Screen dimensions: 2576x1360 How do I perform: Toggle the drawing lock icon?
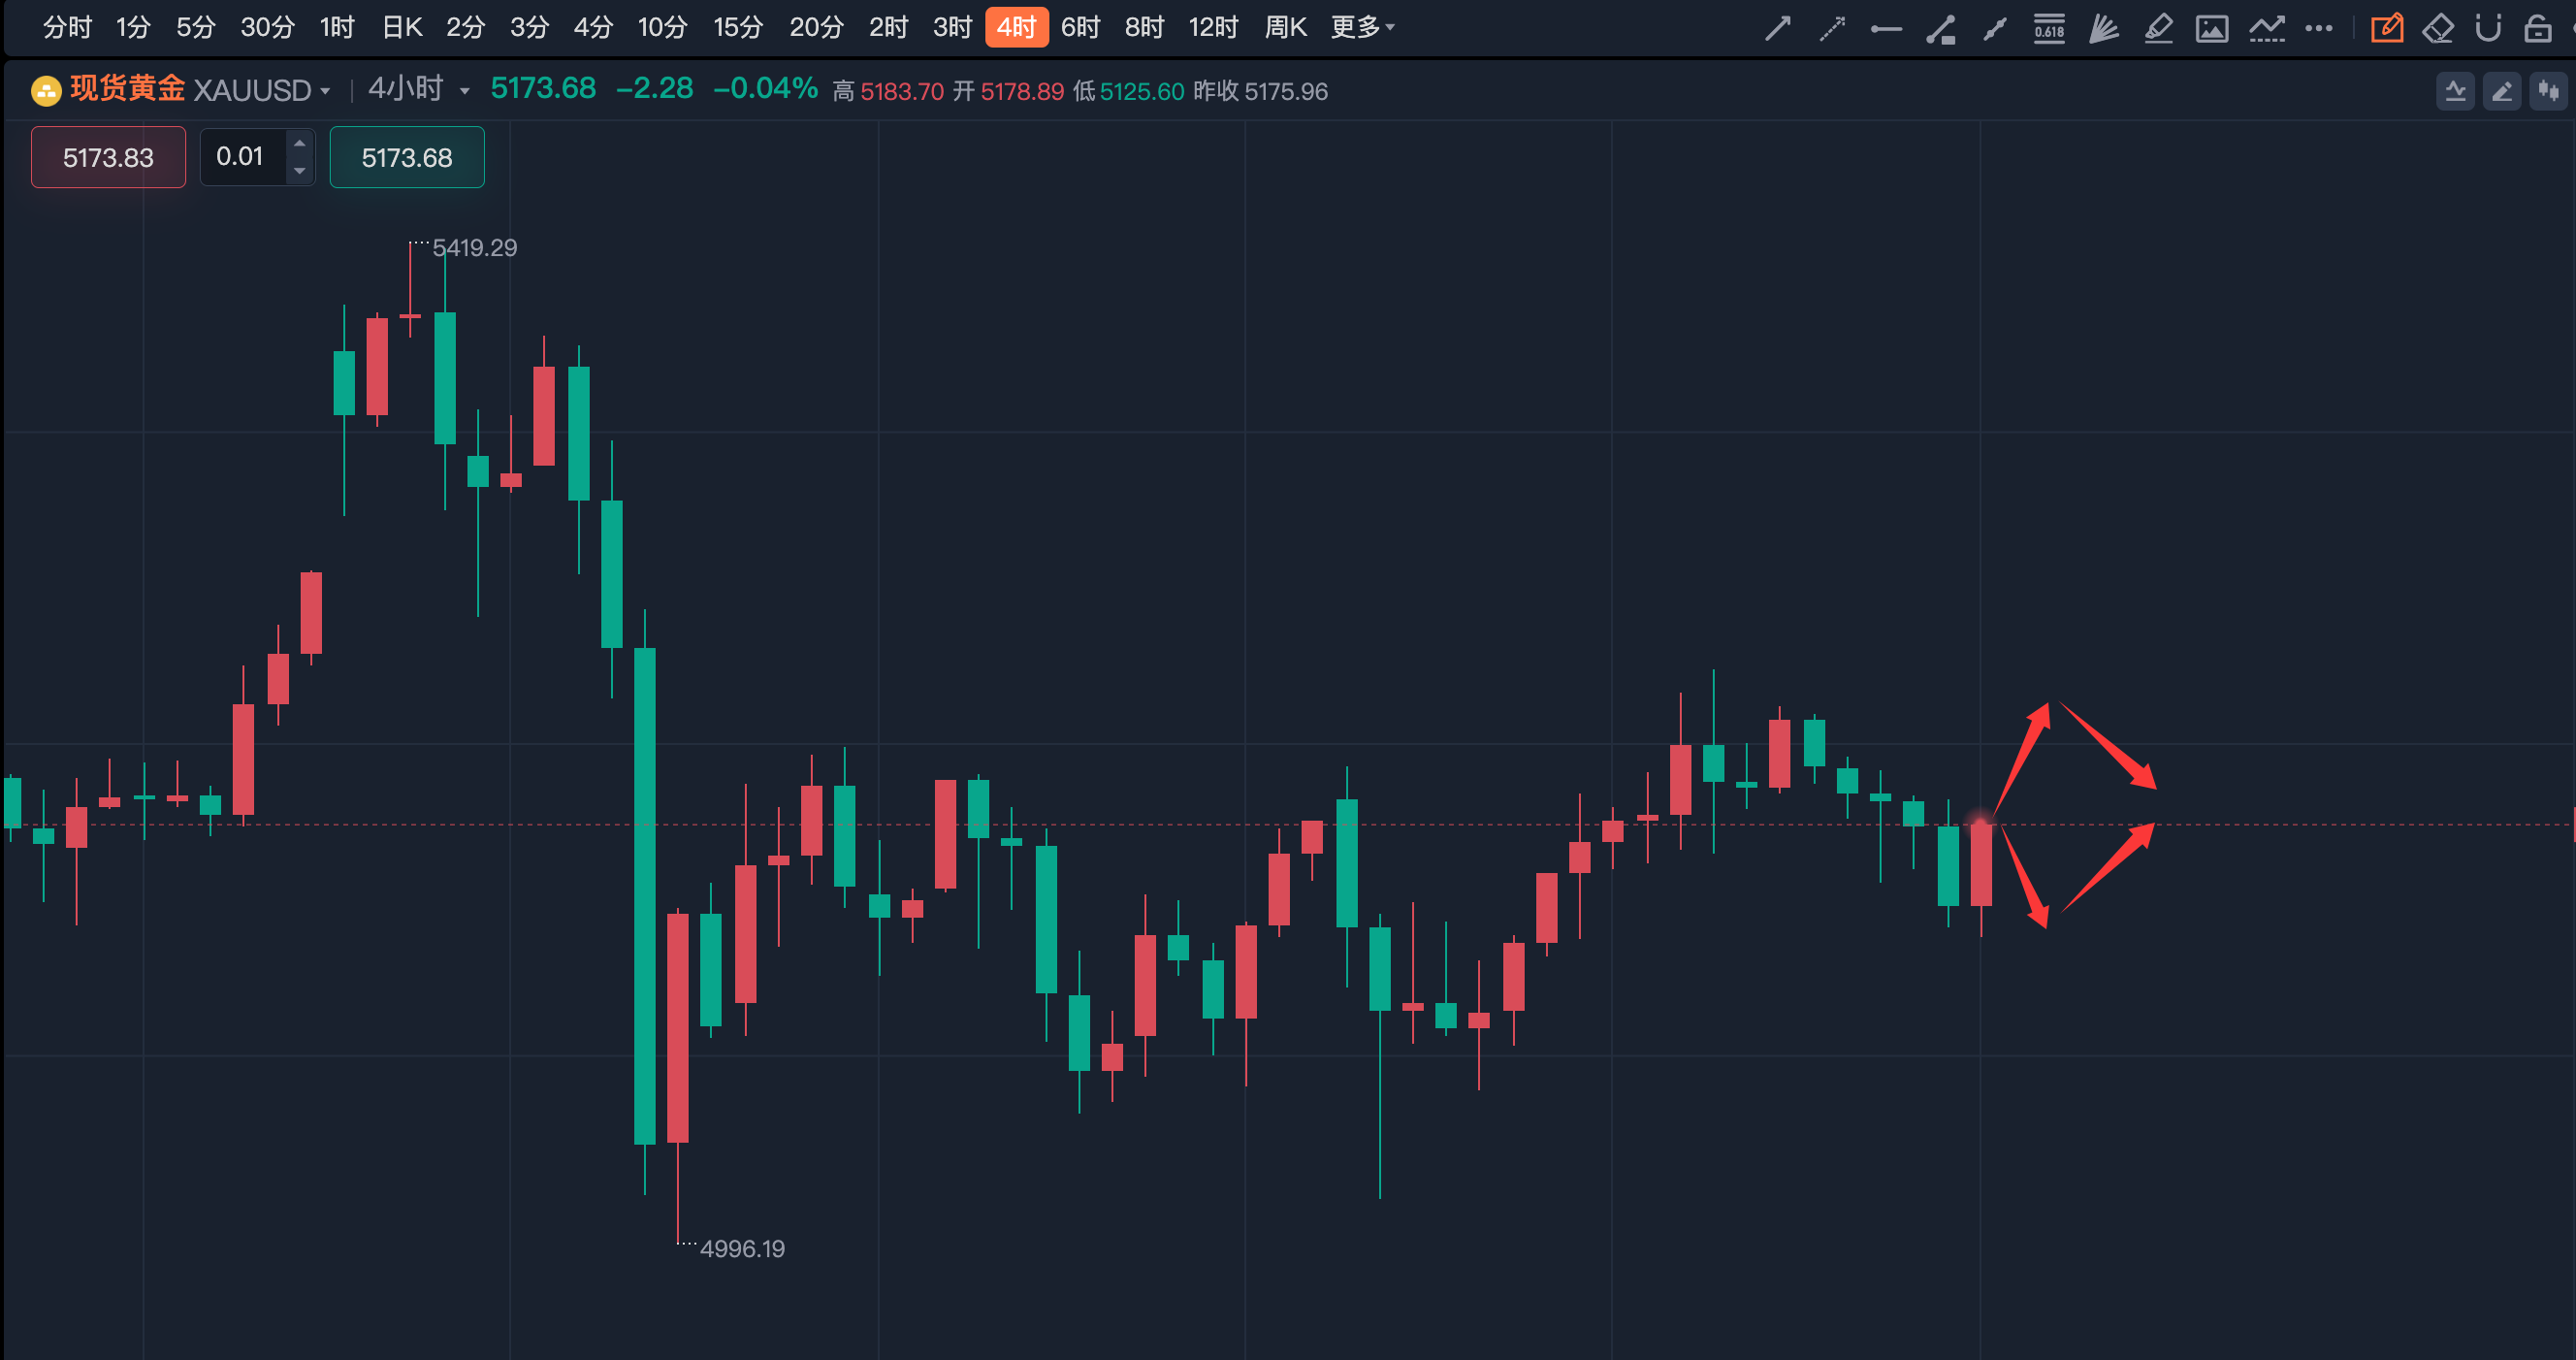click(x=2537, y=28)
